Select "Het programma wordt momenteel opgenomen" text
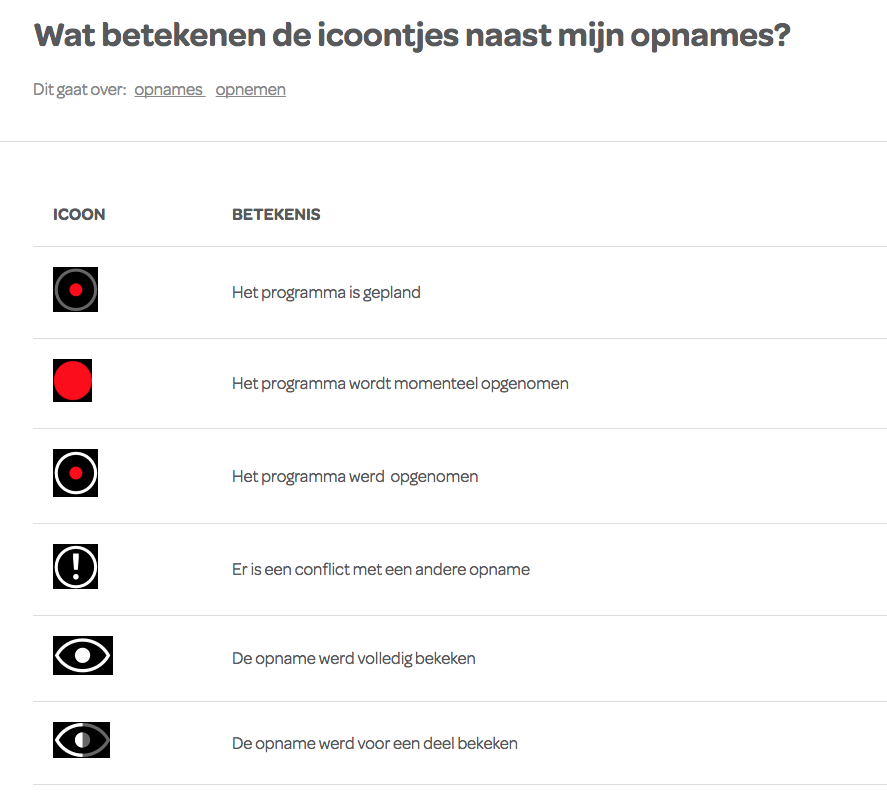The image size is (887, 792). 400,383
